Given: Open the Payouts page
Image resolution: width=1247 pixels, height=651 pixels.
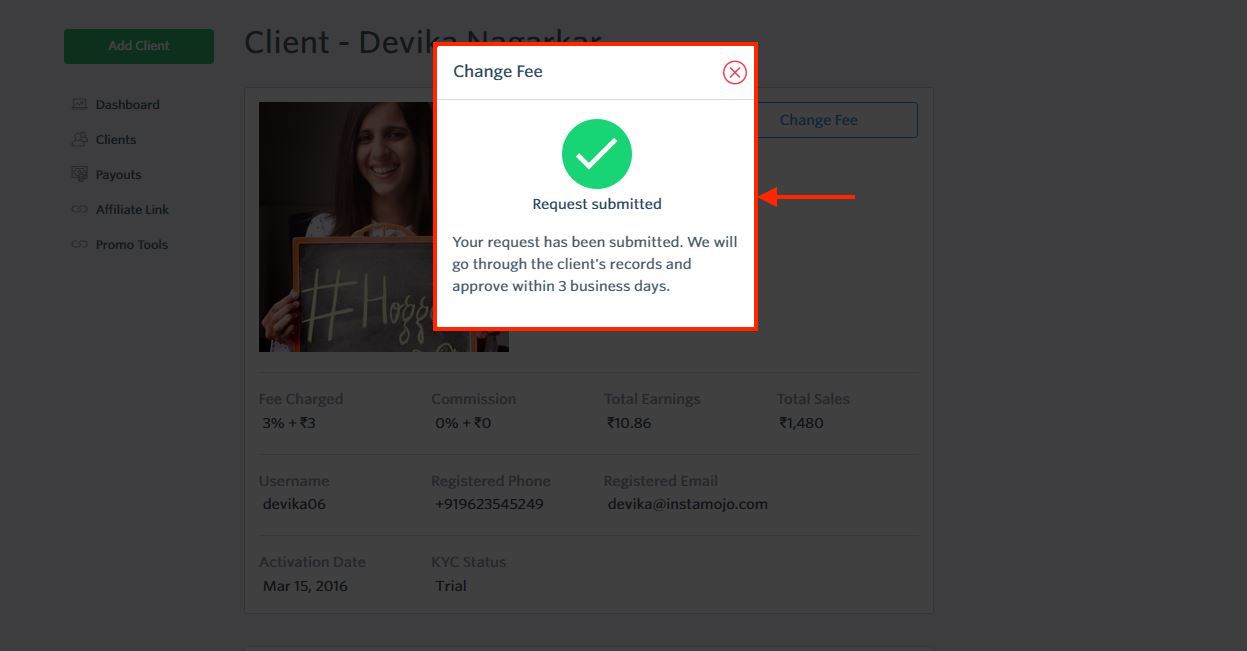Looking at the screenshot, I should 119,174.
